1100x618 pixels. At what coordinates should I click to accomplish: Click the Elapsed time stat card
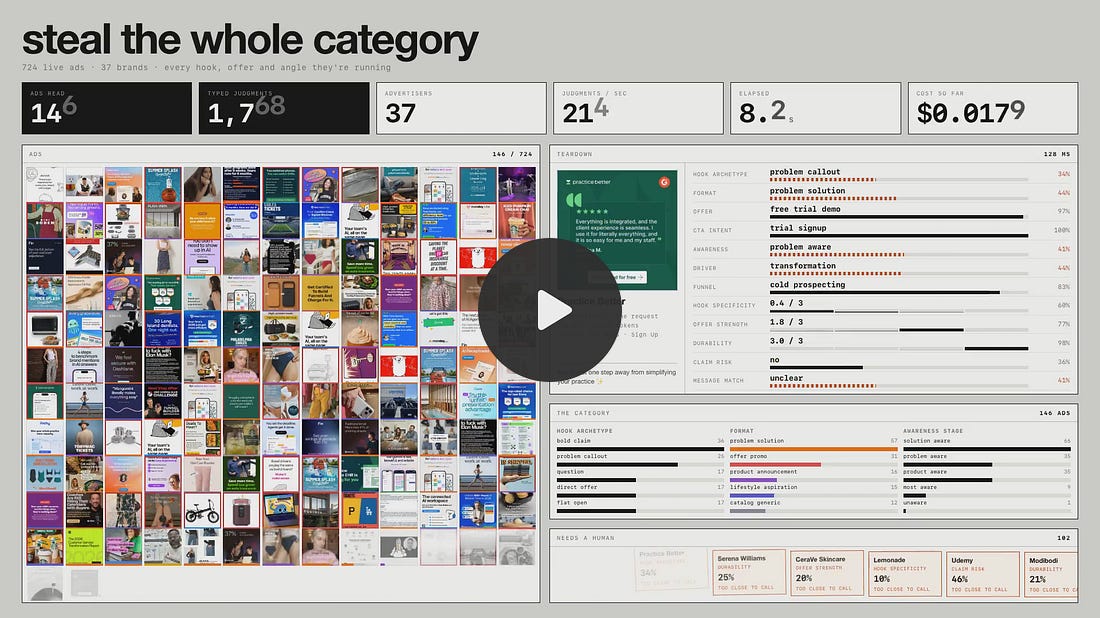click(x=815, y=108)
